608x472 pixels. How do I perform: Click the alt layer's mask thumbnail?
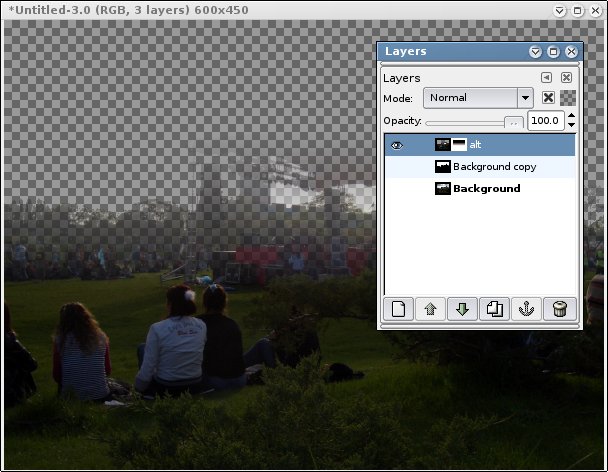pyautogui.click(x=460, y=145)
